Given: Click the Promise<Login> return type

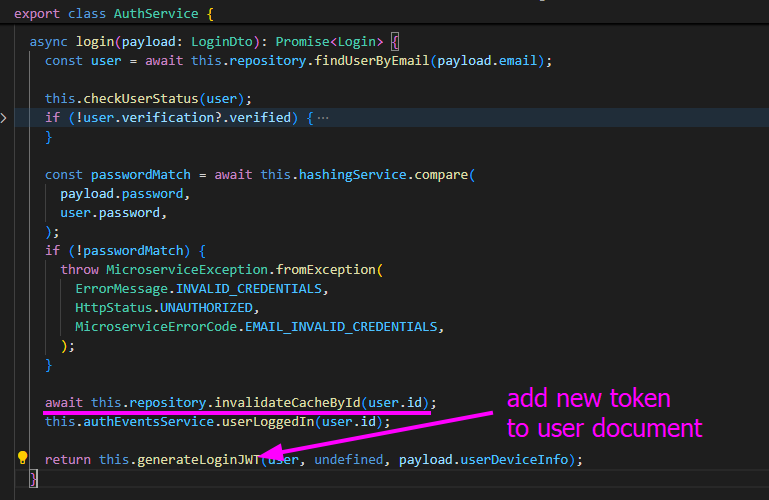Looking at the screenshot, I should coord(329,42).
